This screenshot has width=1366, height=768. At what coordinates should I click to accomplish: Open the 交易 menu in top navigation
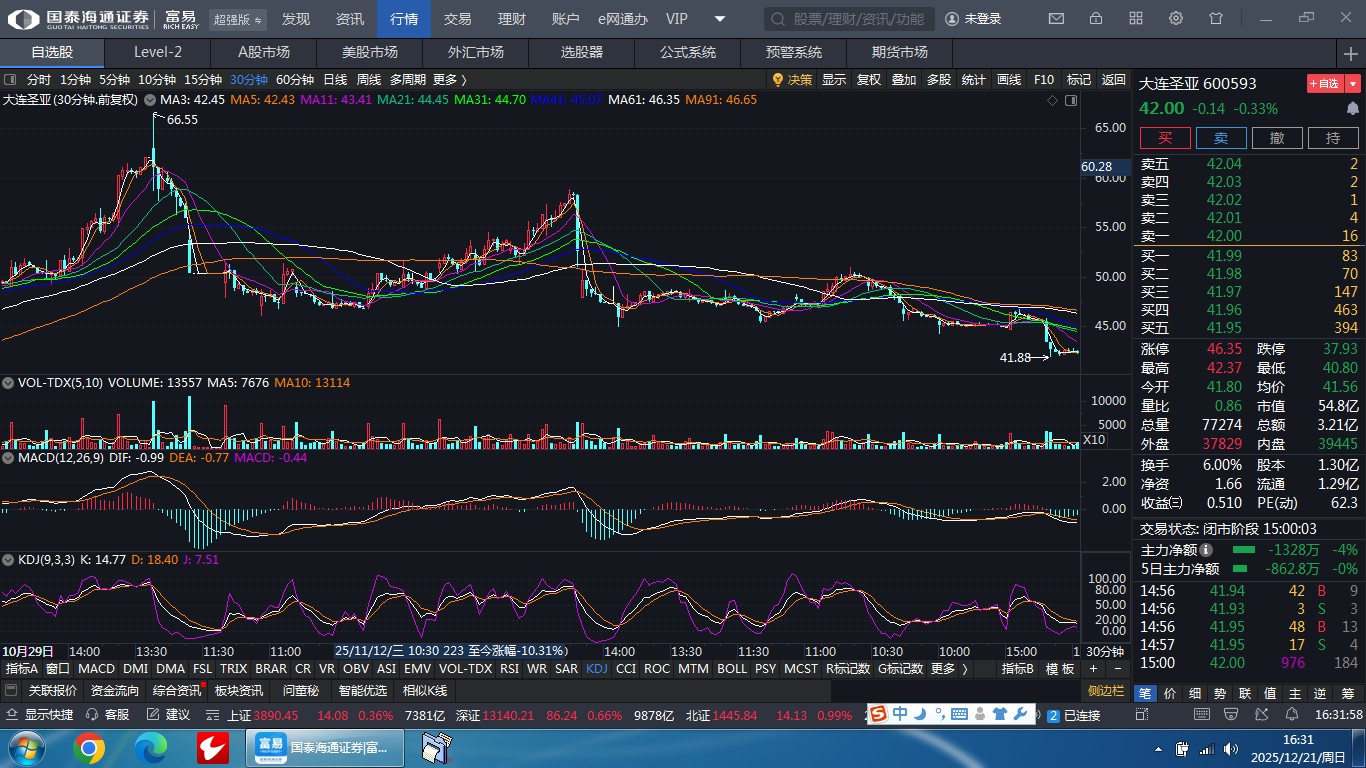coord(458,19)
